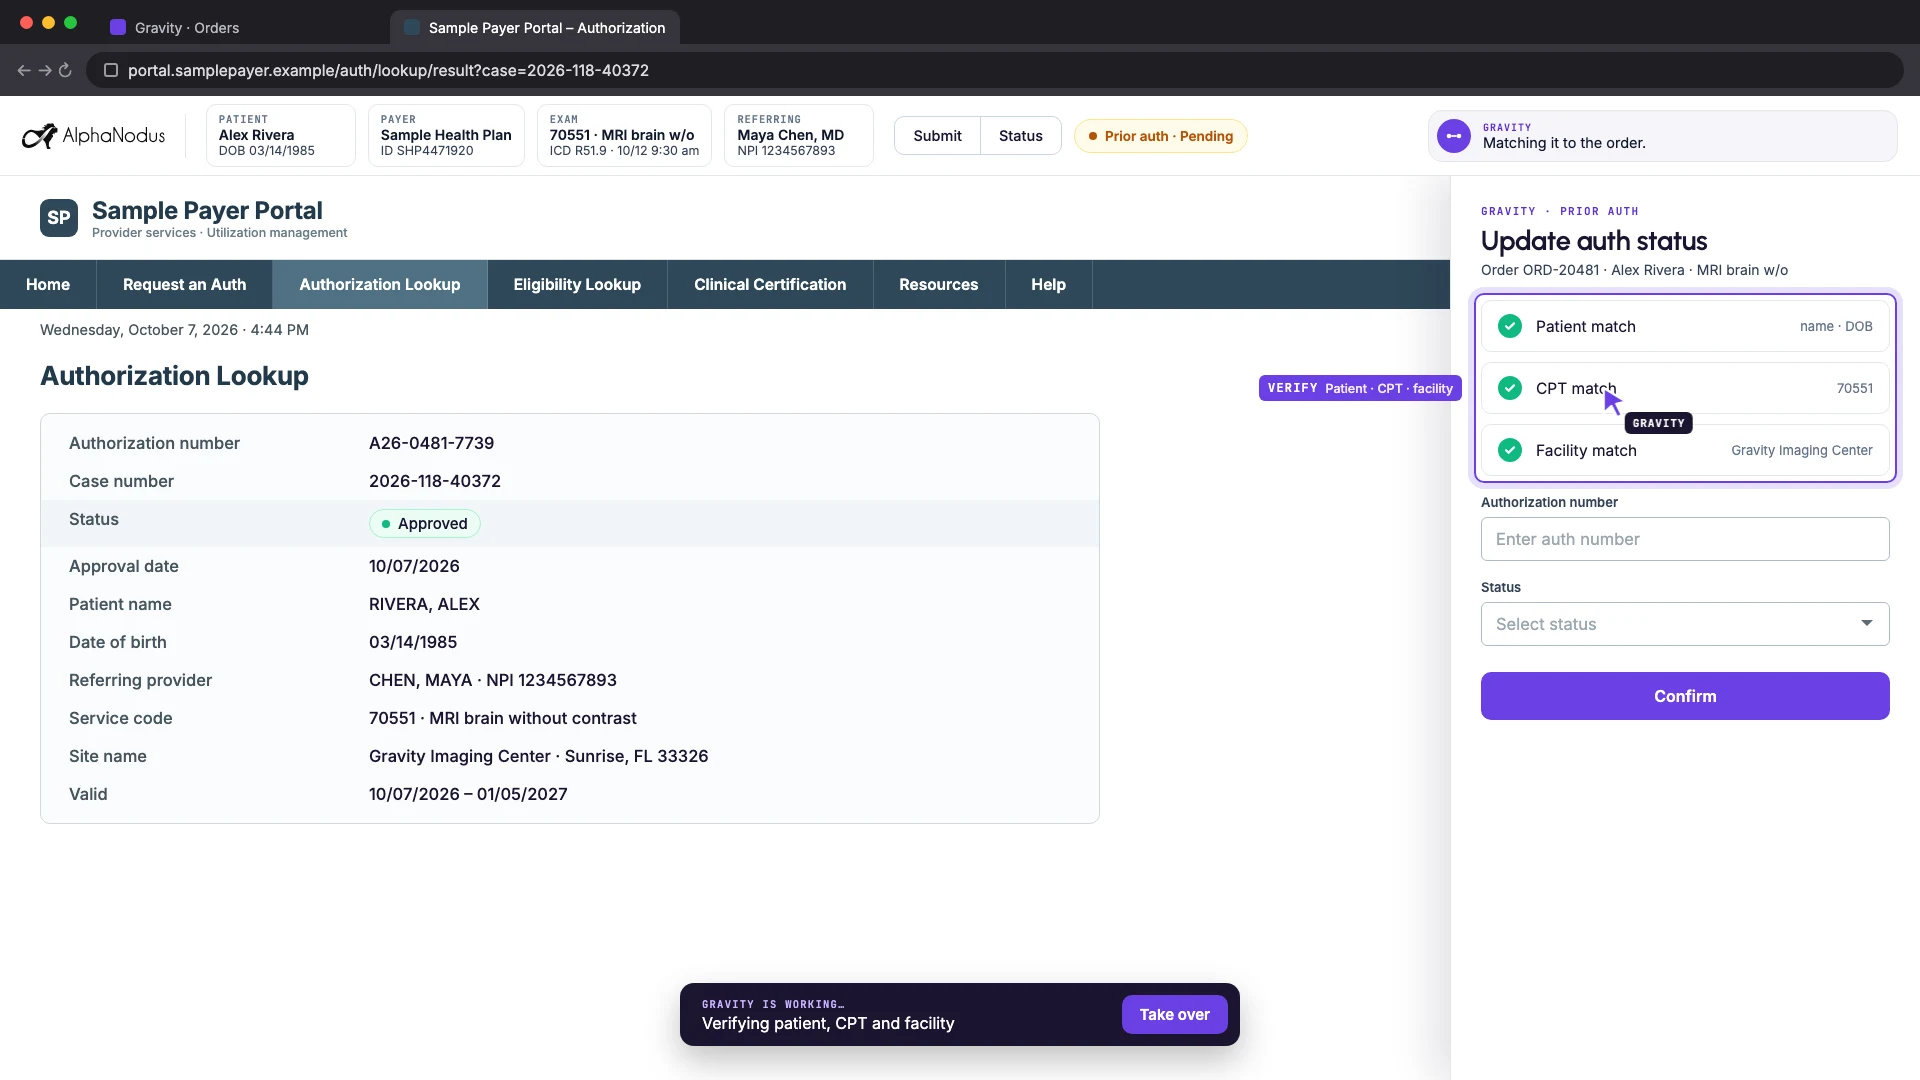This screenshot has width=1920, height=1080.
Task: Click the Patient Alex Rivera card
Action: [x=281, y=135]
